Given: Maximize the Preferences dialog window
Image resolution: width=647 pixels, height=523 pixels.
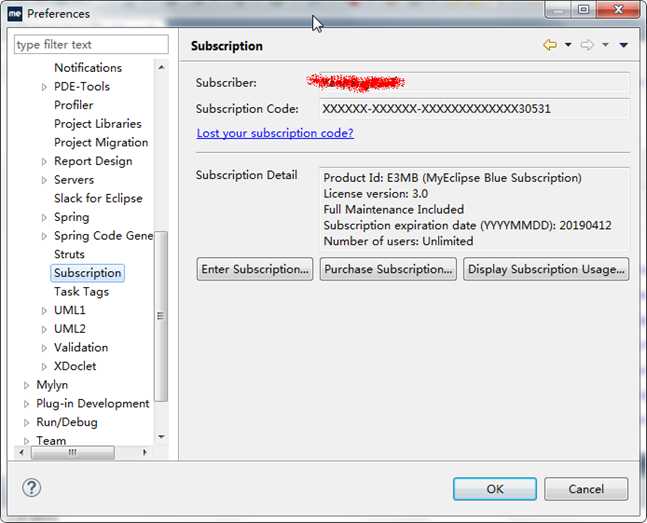Looking at the screenshot, I should [583, 9].
